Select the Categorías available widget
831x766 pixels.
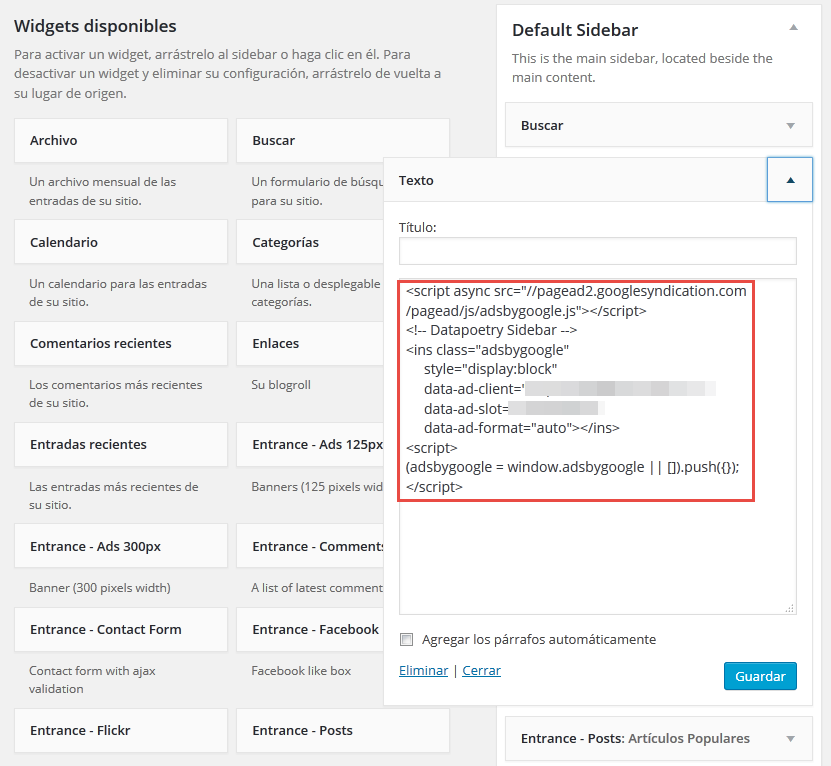pos(310,242)
